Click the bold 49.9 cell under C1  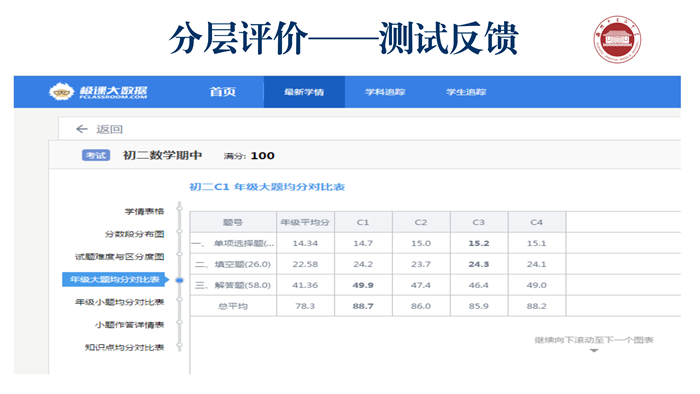coord(363,285)
